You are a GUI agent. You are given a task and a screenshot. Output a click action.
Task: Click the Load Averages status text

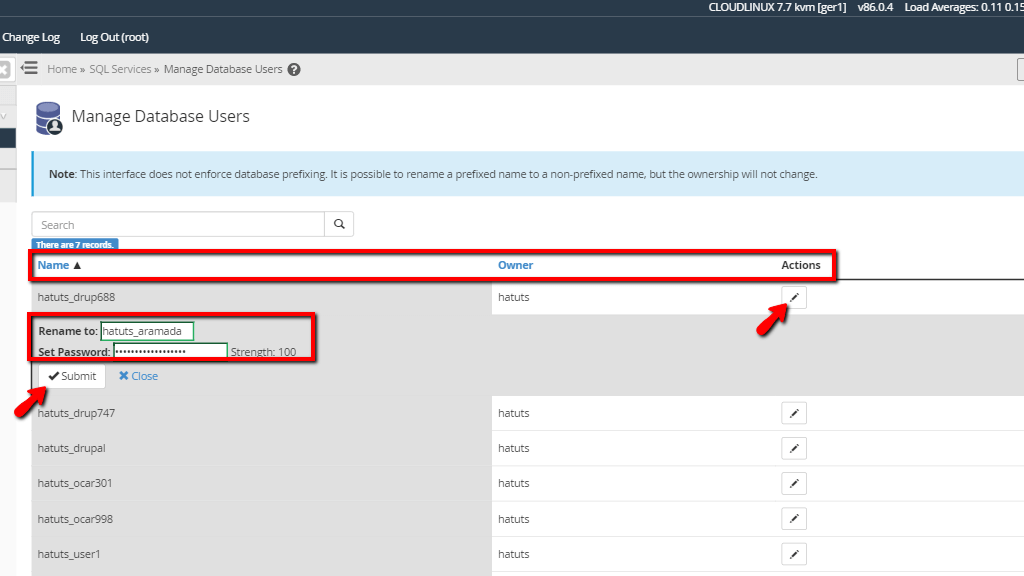(964, 7)
